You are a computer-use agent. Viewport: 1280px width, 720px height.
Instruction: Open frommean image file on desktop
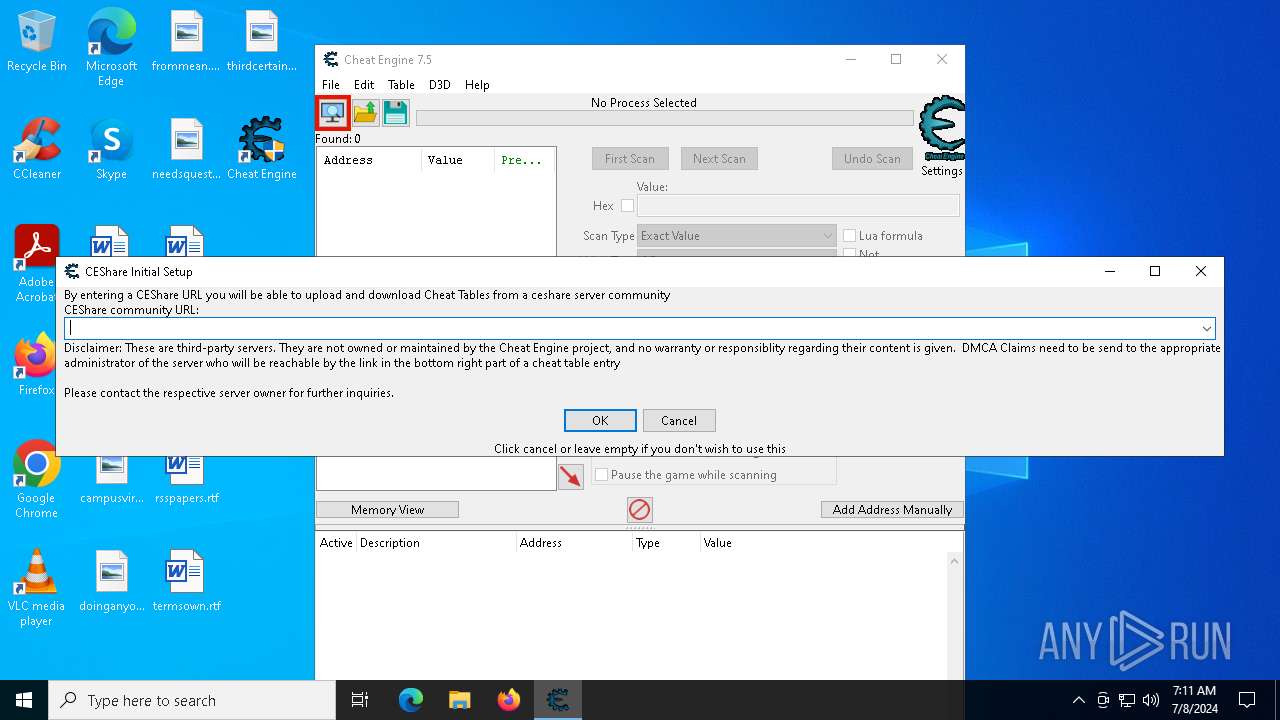point(186,42)
